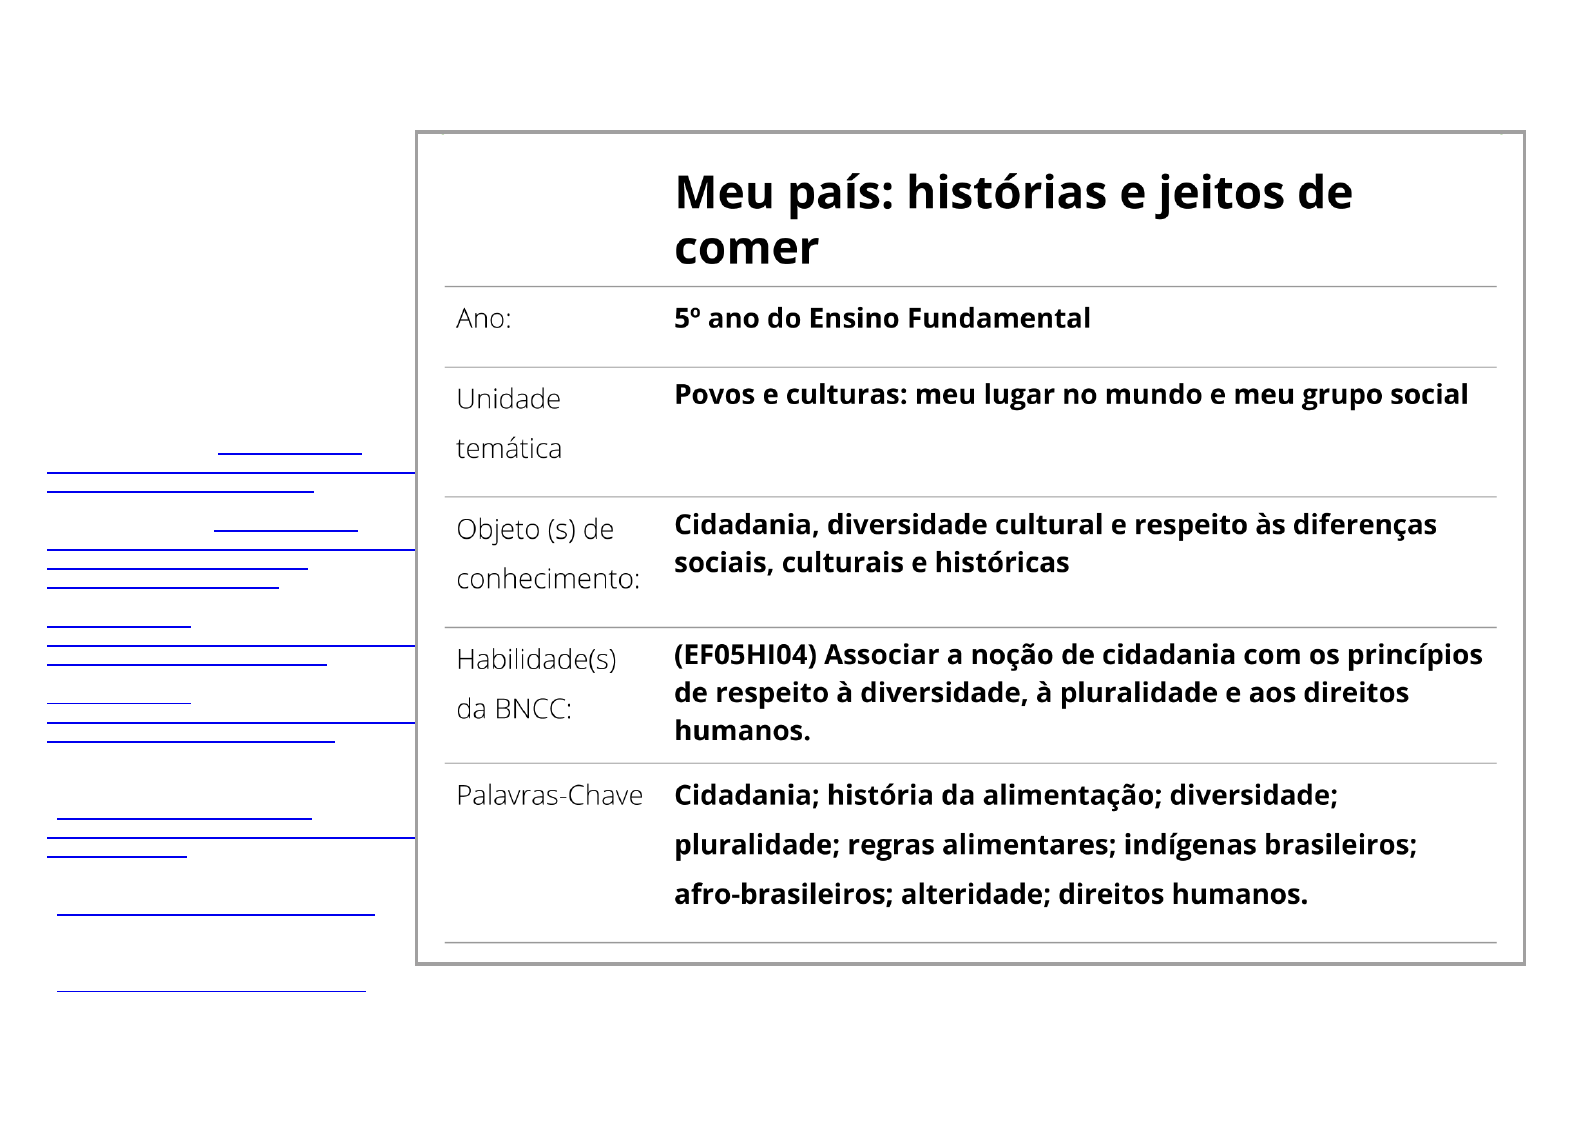Click "5º ano do Ensino Fundamental"
The image size is (1569, 1122).
pos(882,318)
